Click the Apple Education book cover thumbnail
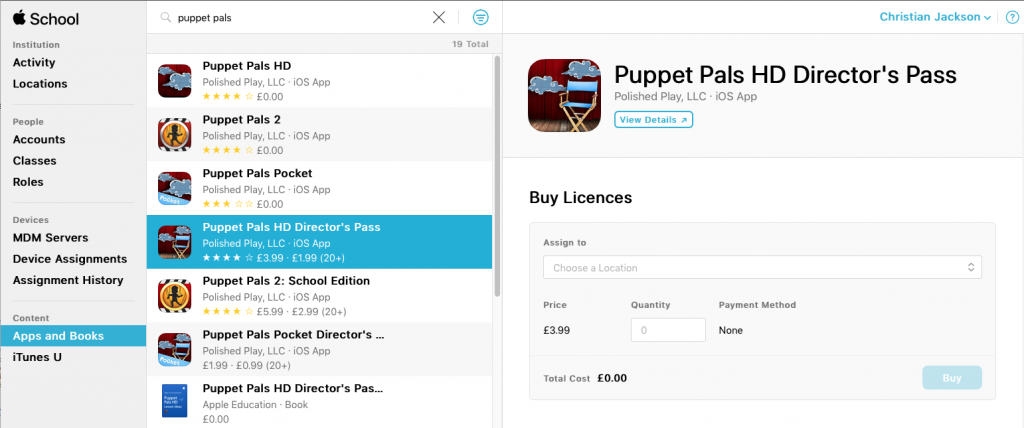The height and width of the screenshot is (428, 1024). 174,401
